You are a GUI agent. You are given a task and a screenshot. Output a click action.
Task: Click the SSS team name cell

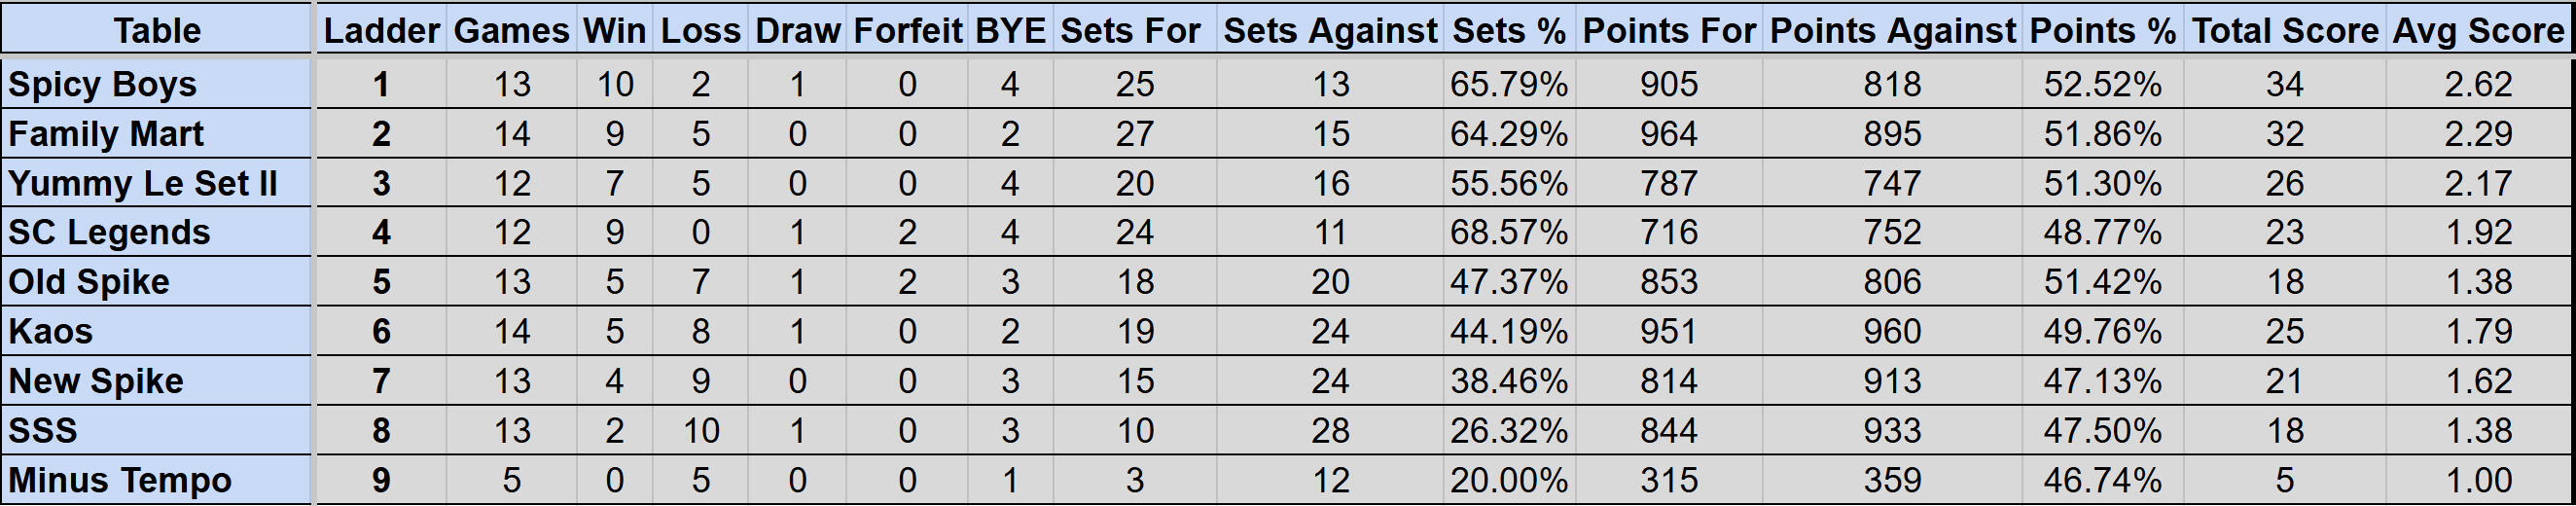pyautogui.click(x=43, y=430)
